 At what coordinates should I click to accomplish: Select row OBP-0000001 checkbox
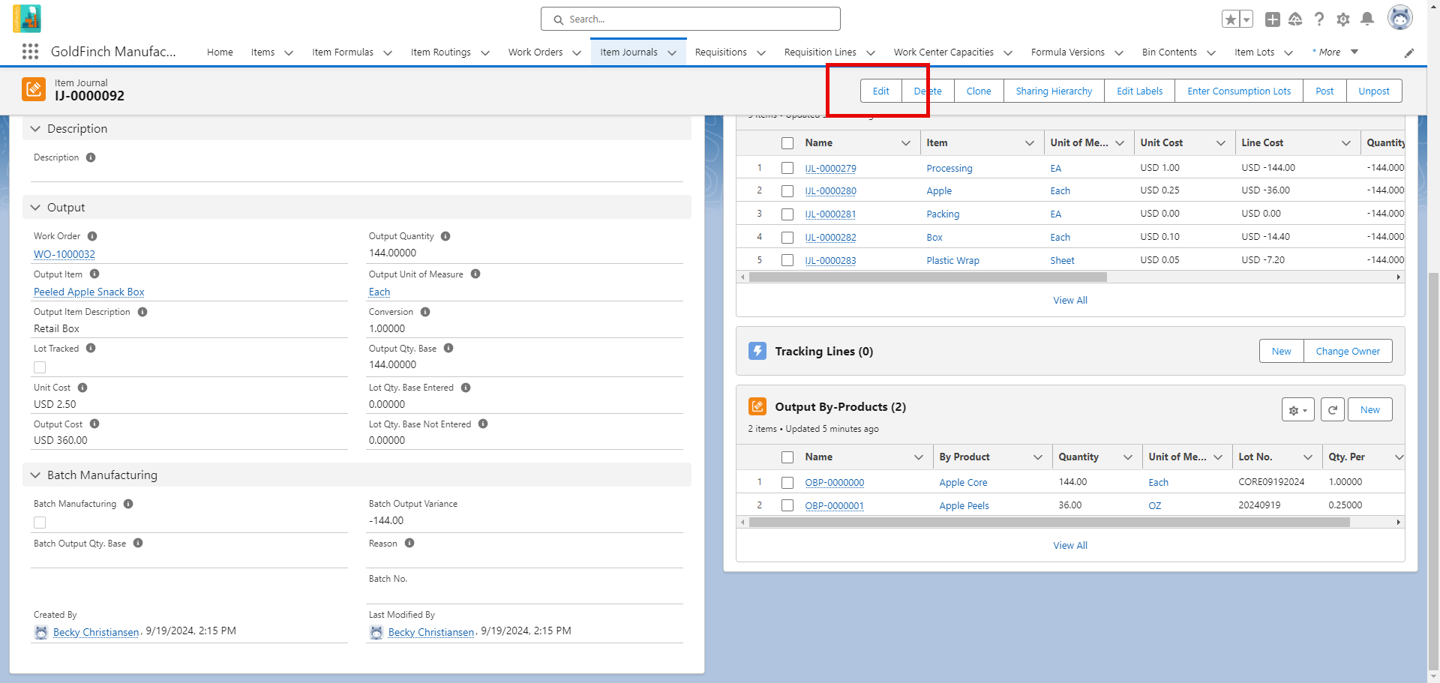pos(787,506)
